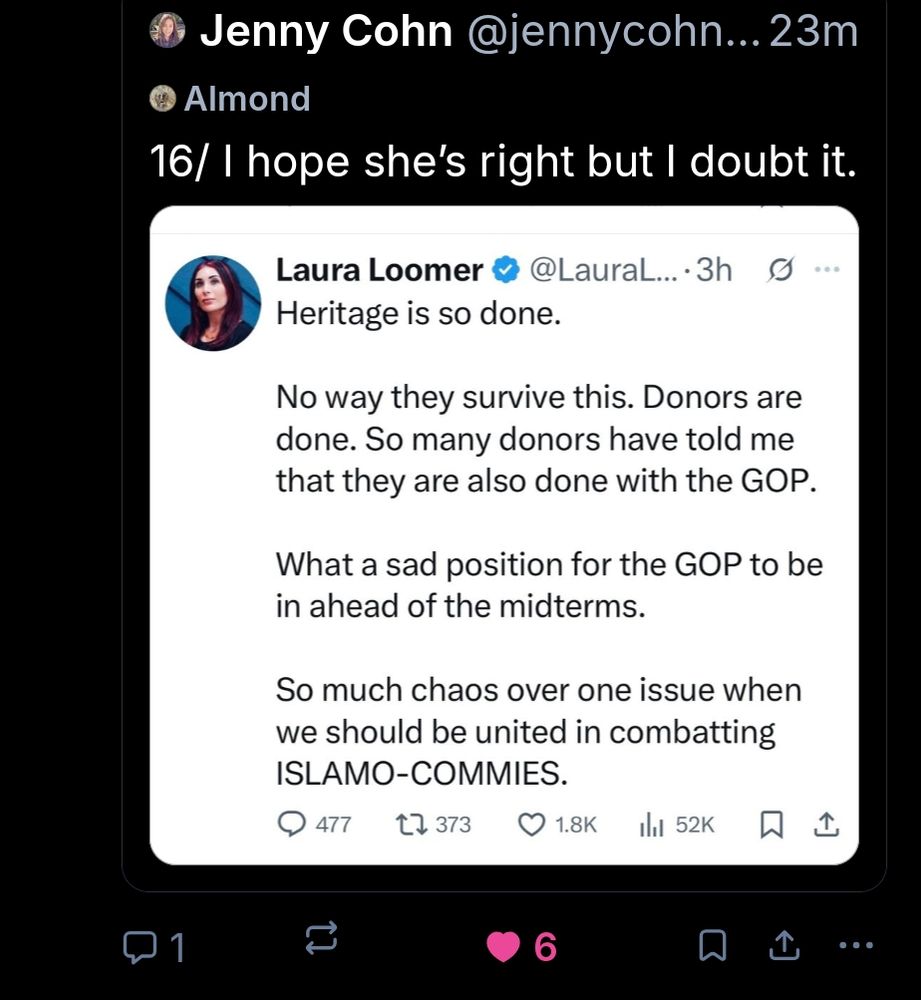The width and height of the screenshot is (921, 1000).
Task: Open the reply composer for Jenny Cohn's tweet
Action: pyautogui.click(x=142, y=943)
